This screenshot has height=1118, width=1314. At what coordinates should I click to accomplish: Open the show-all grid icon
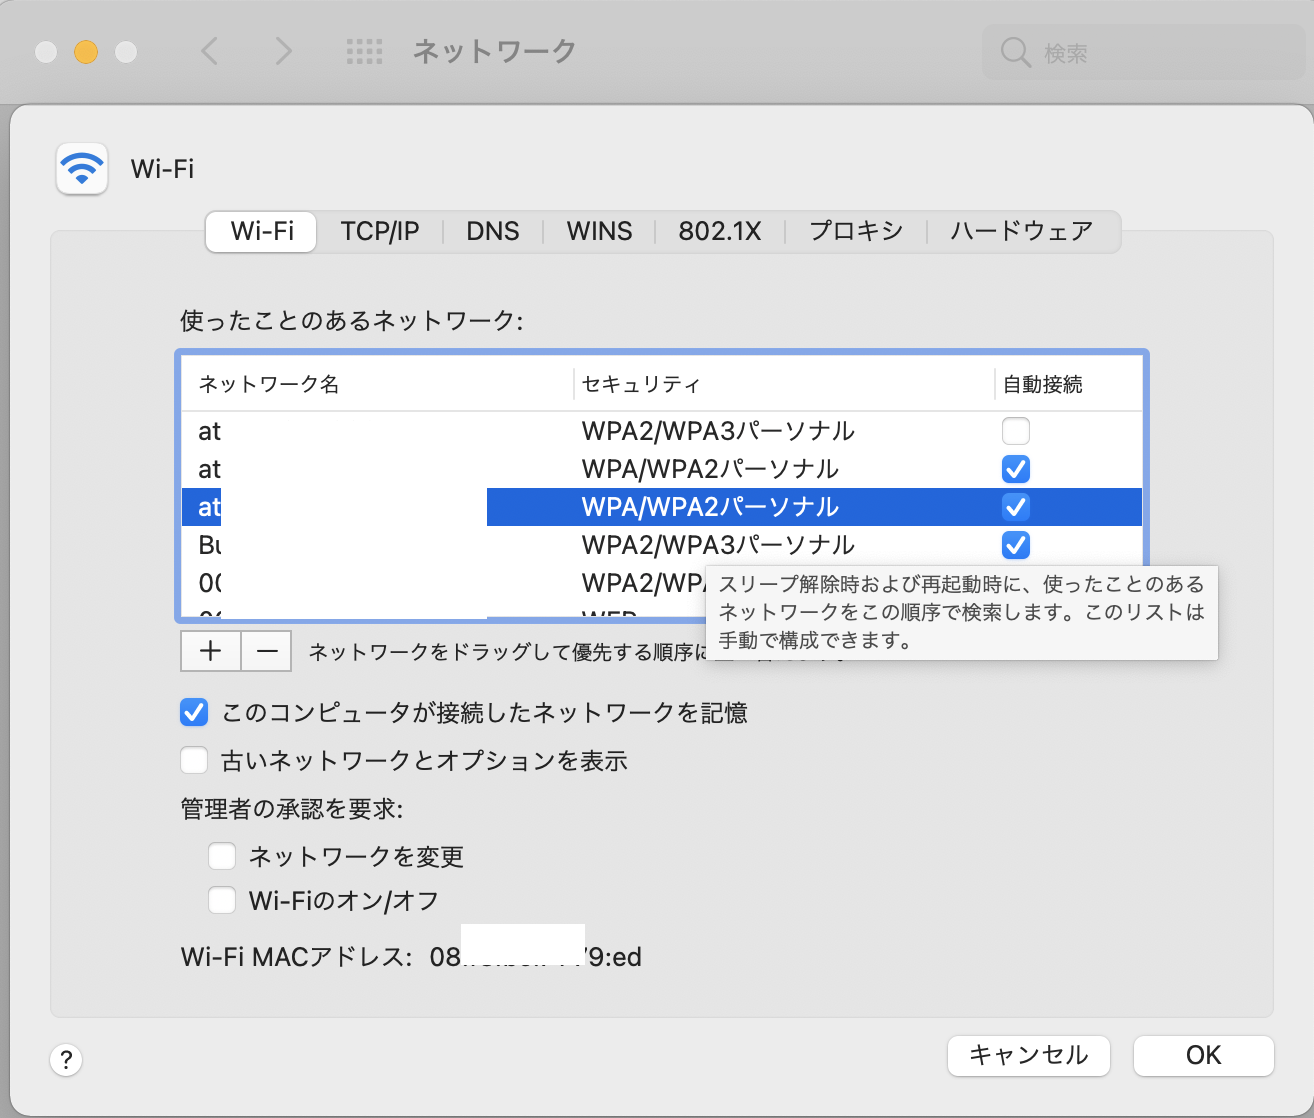click(364, 52)
